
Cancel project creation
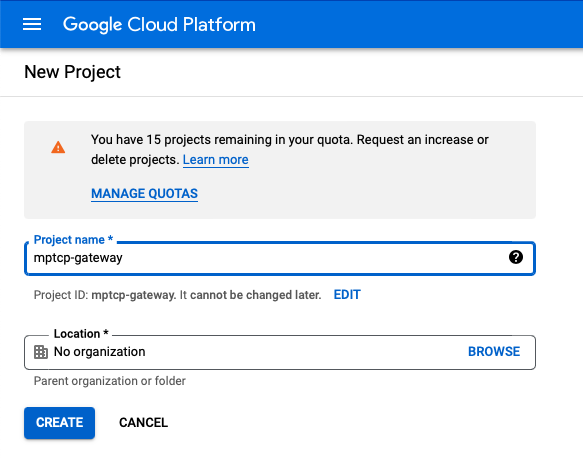pos(144,423)
